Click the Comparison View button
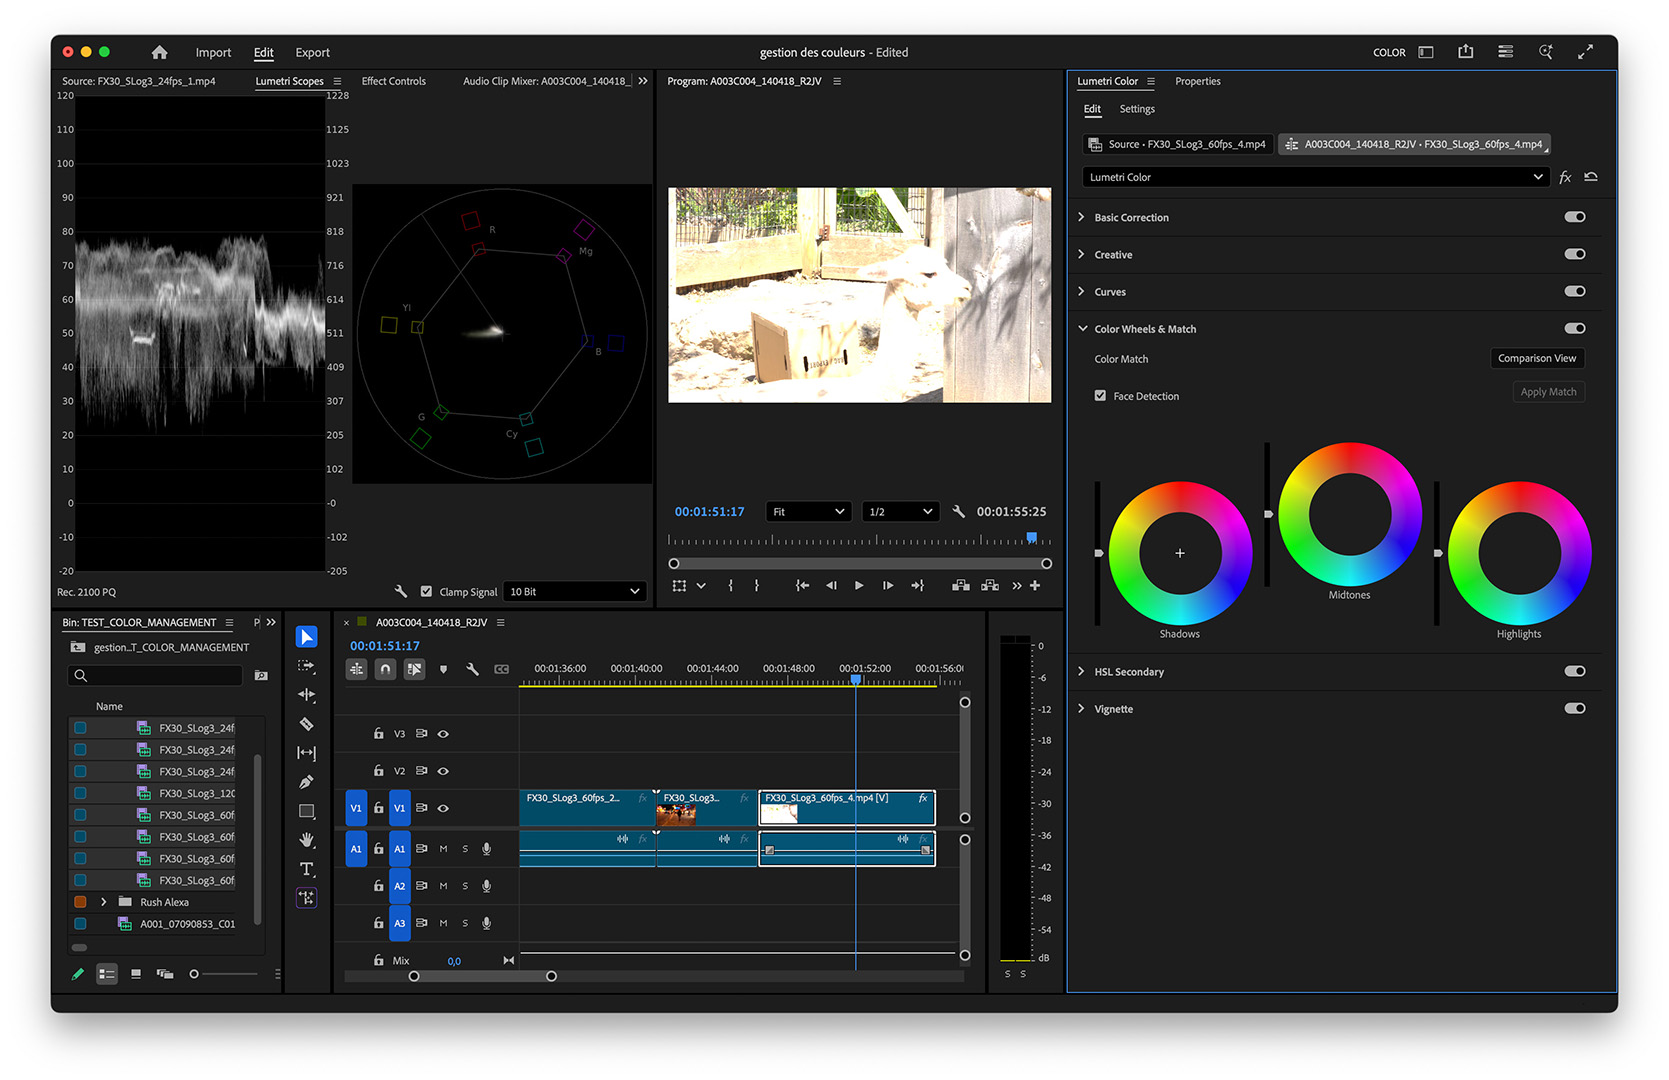The image size is (1669, 1080). tap(1536, 358)
